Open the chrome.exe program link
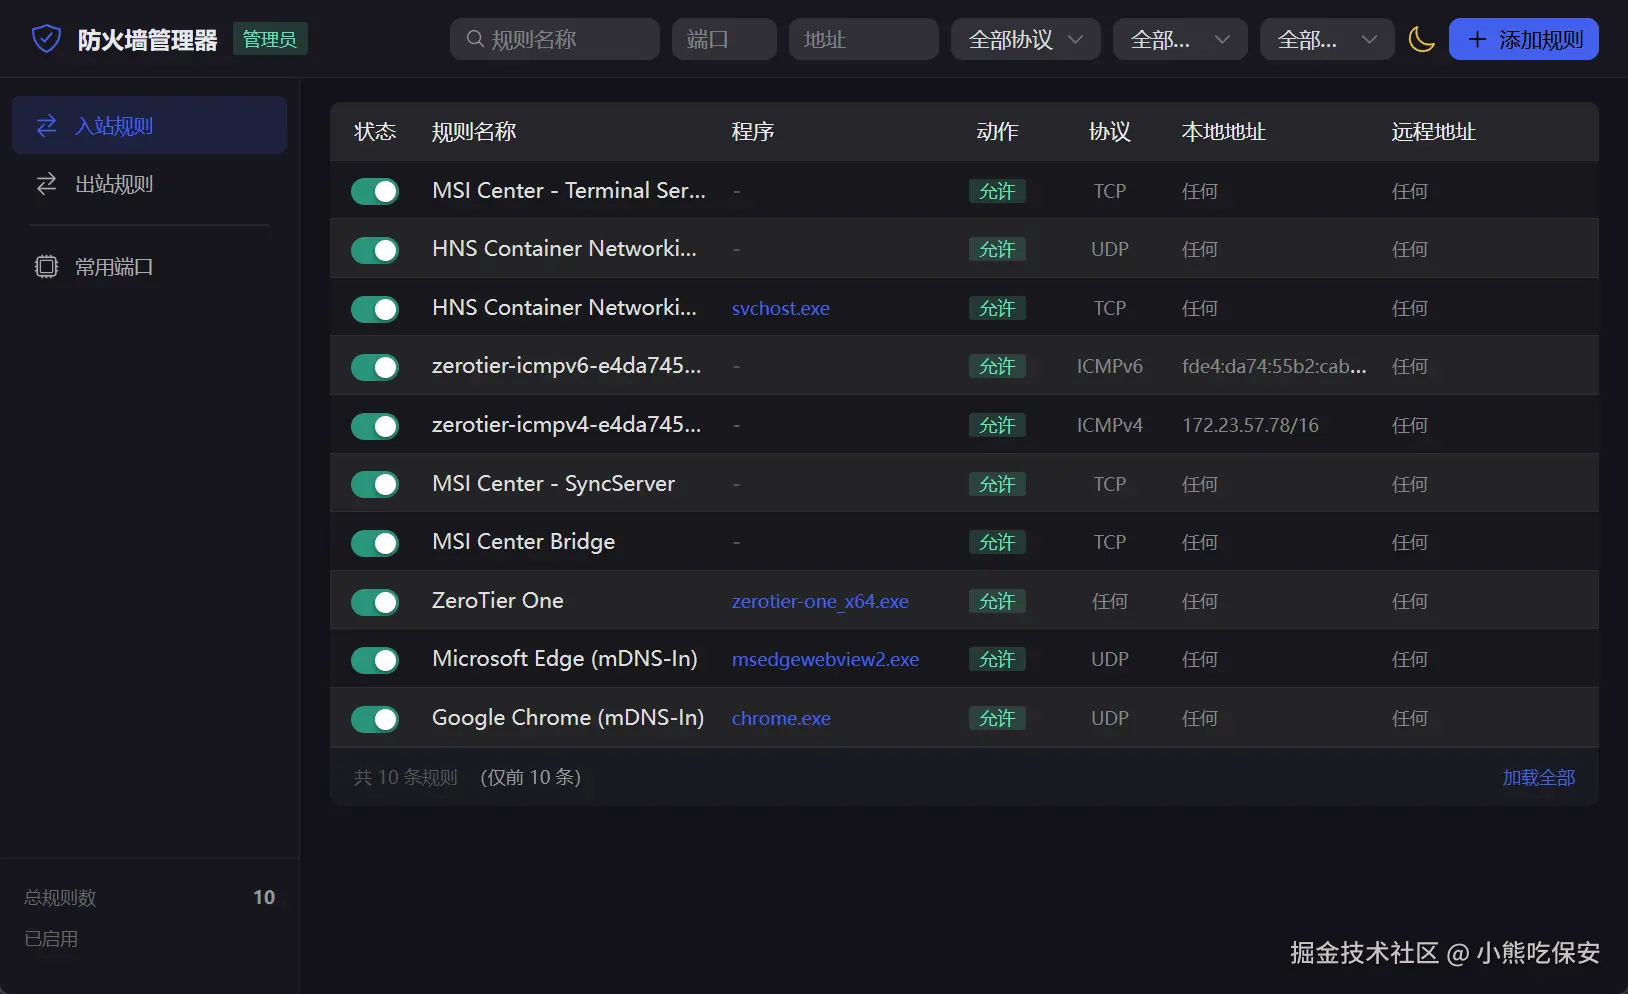Viewport: 1628px width, 994px height. [x=781, y=718]
